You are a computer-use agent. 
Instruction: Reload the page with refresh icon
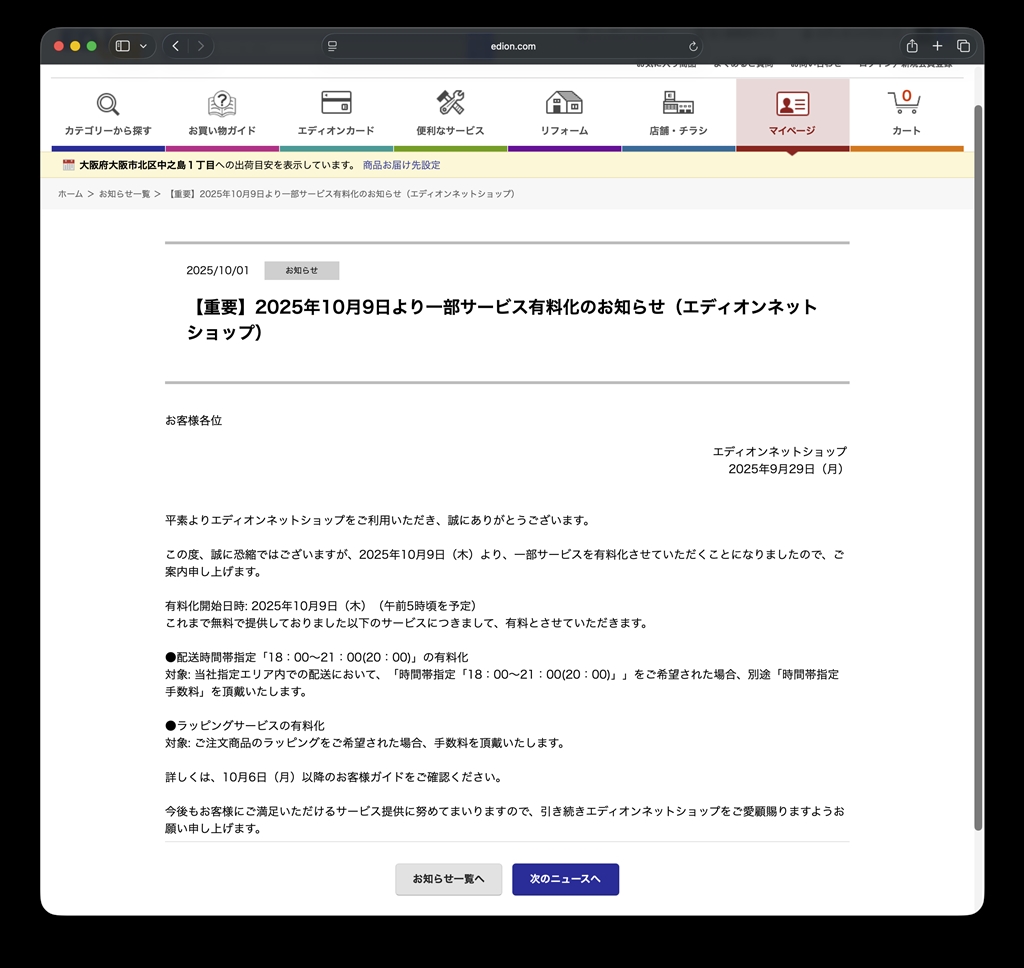[693, 46]
